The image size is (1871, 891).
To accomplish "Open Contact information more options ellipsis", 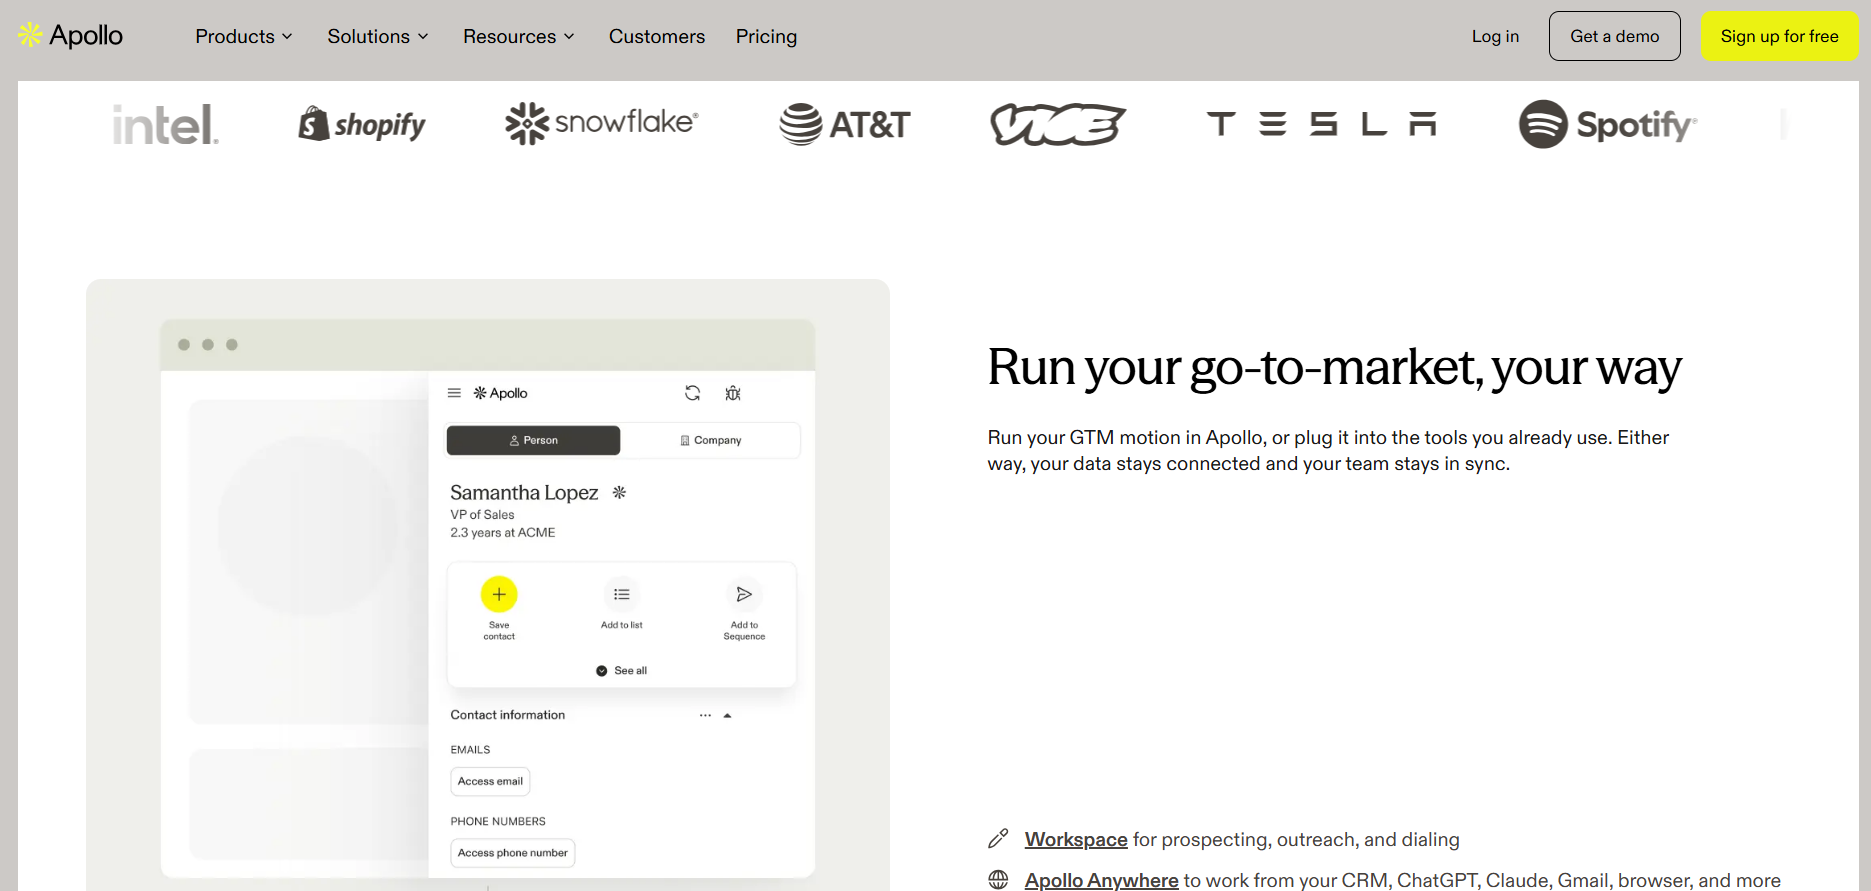I will pos(705,715).
